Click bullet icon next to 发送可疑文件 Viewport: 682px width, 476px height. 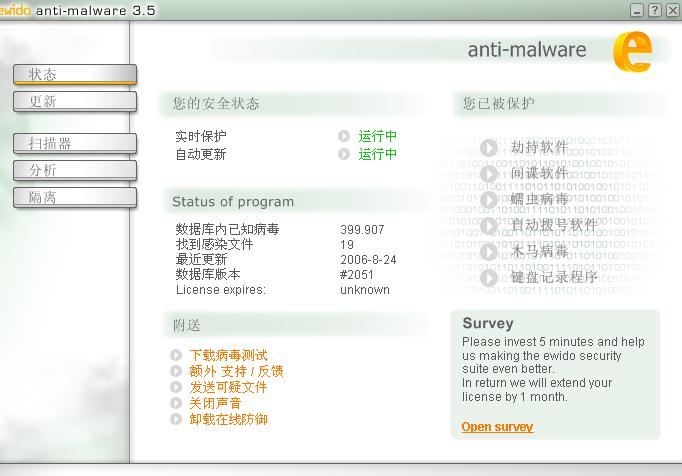[176, 387]
